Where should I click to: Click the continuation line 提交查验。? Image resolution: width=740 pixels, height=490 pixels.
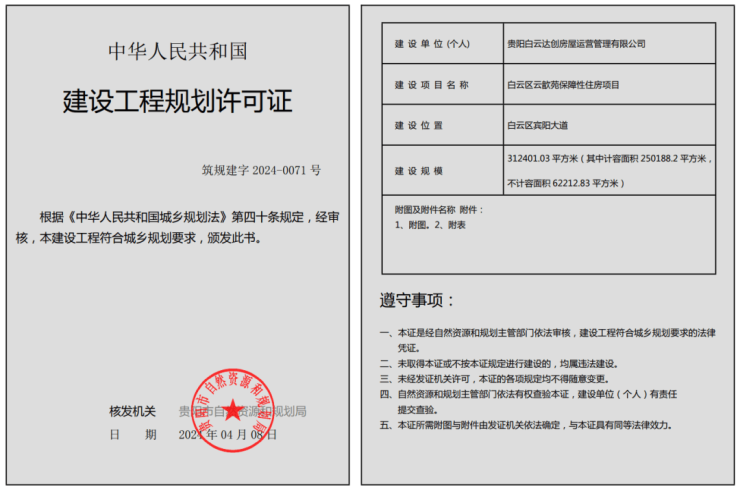coord(418,410)
